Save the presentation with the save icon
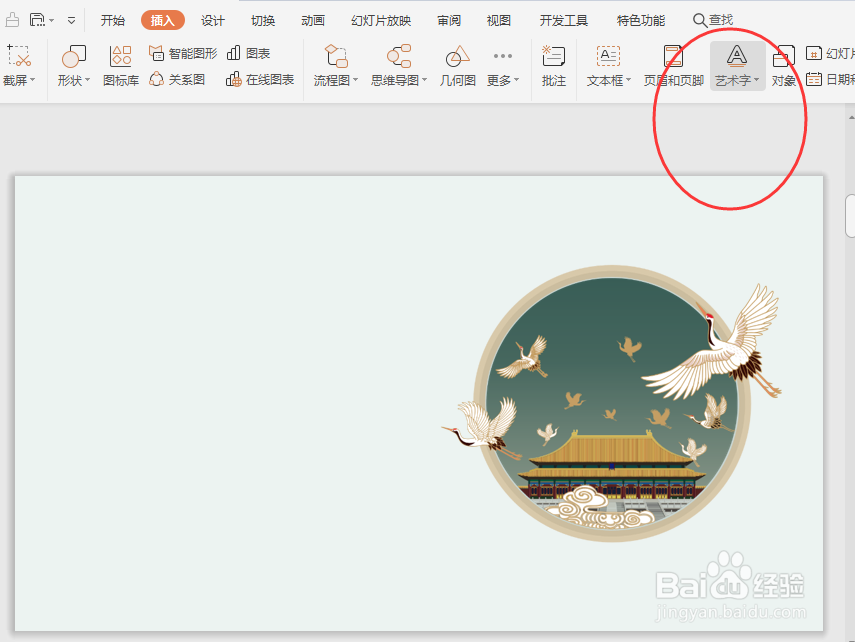The width and height of the screenshot is (855, 642). coord(36,18)
